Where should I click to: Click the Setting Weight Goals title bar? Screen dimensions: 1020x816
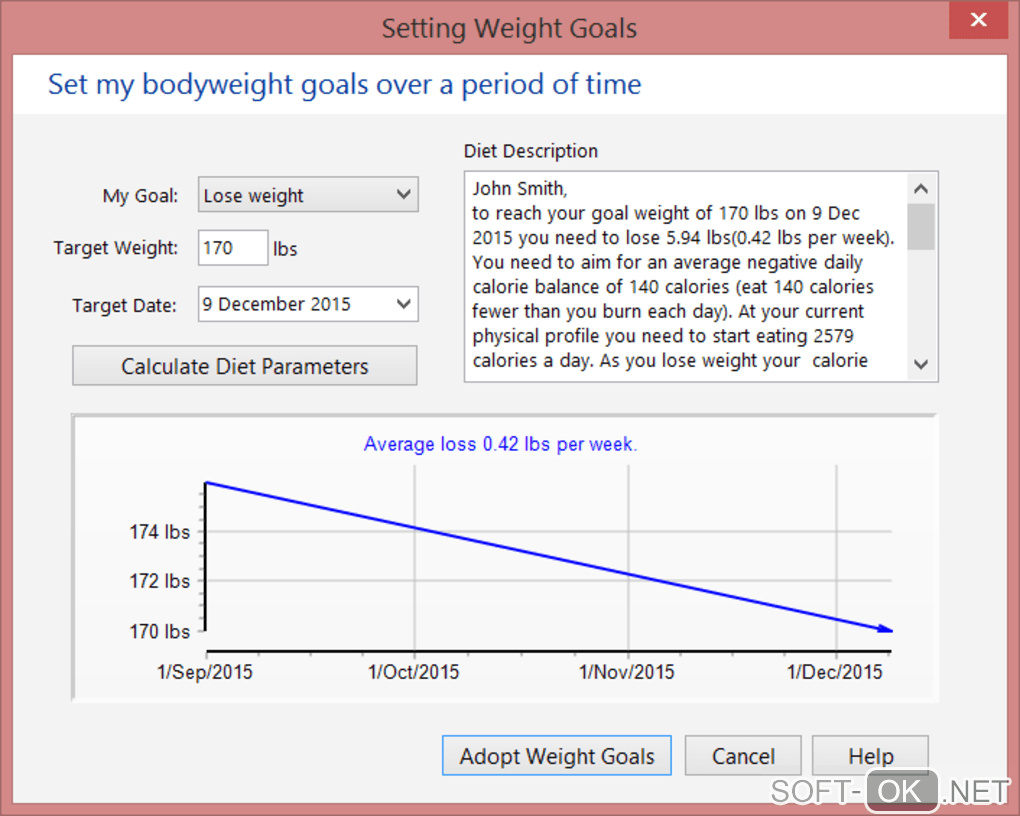pyautogui.click(x=508, y=28)
